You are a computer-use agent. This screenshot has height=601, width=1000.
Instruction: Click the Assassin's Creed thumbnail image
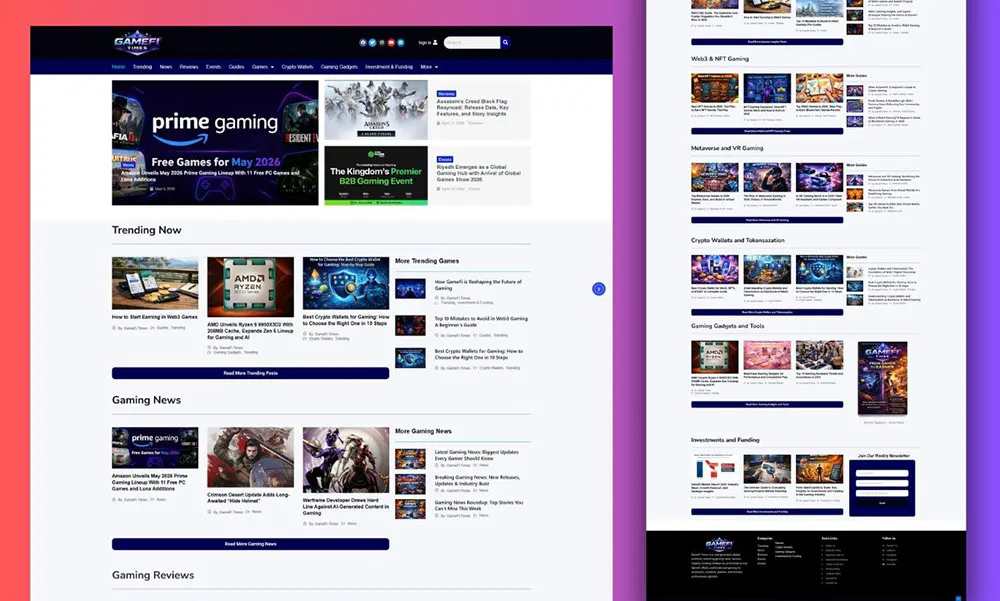376,110
